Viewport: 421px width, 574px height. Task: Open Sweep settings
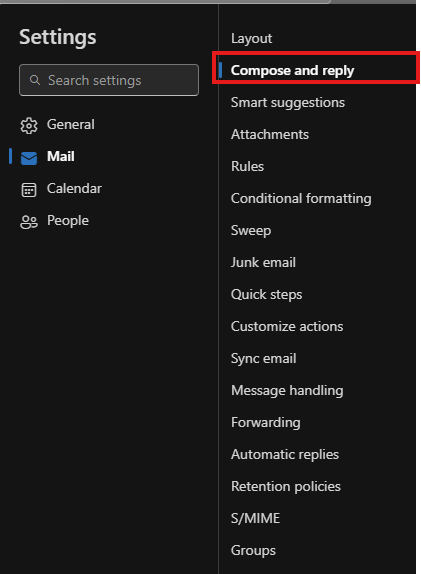(x=251, y=231)
